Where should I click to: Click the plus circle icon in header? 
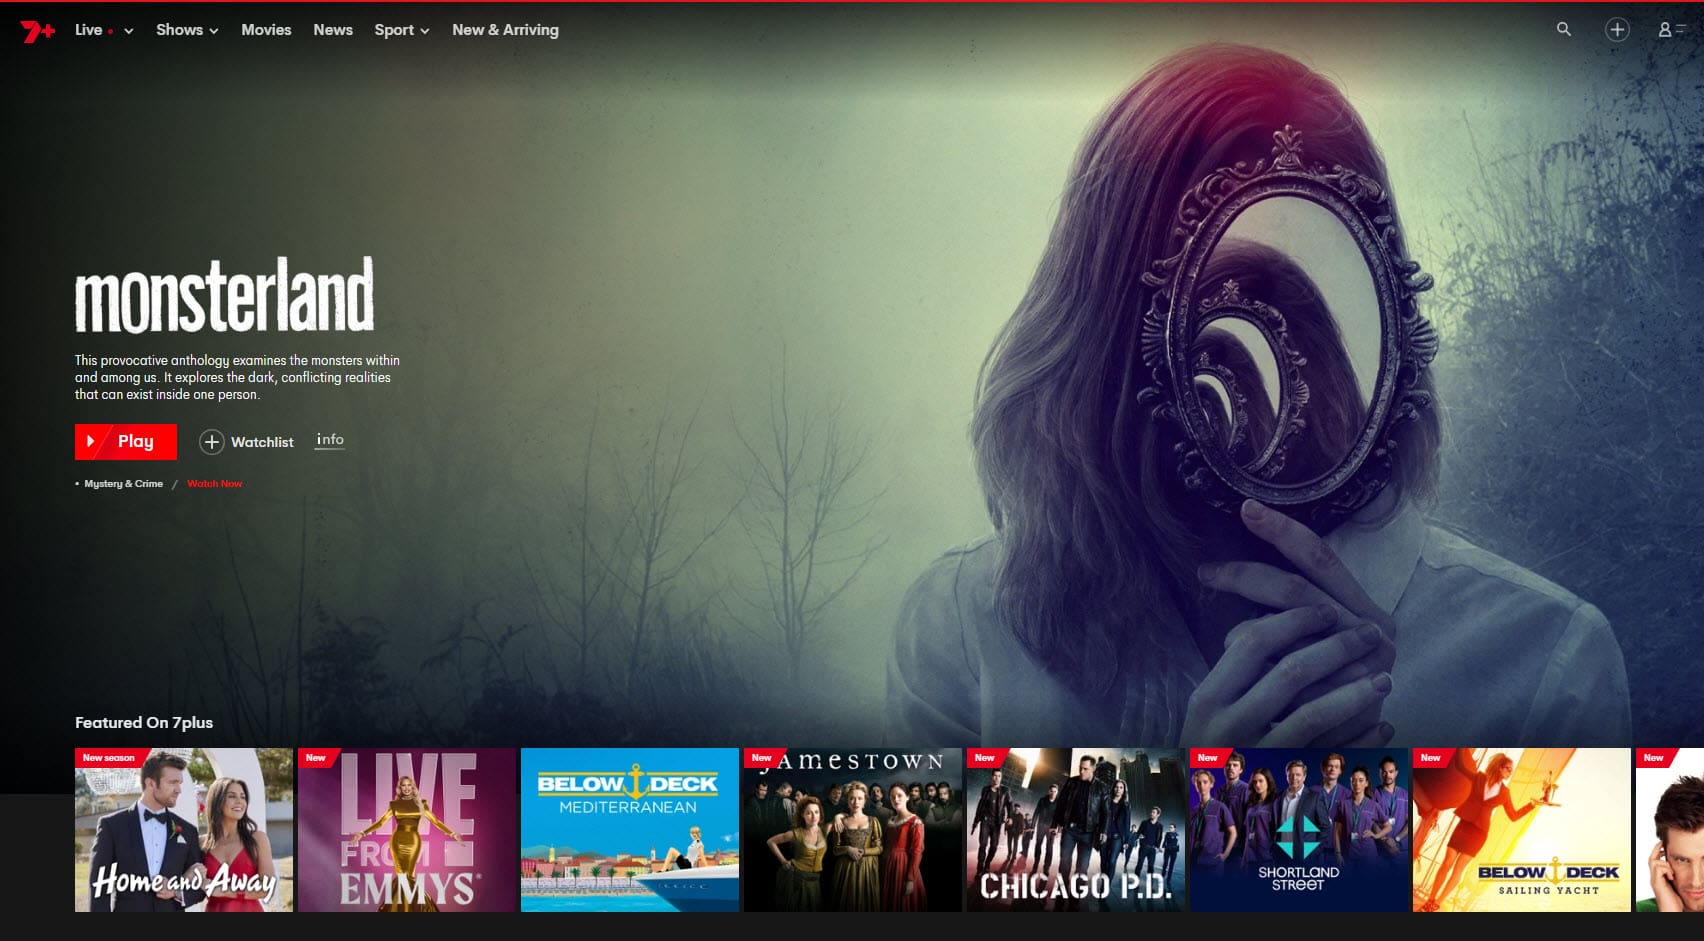[1616, 30]
